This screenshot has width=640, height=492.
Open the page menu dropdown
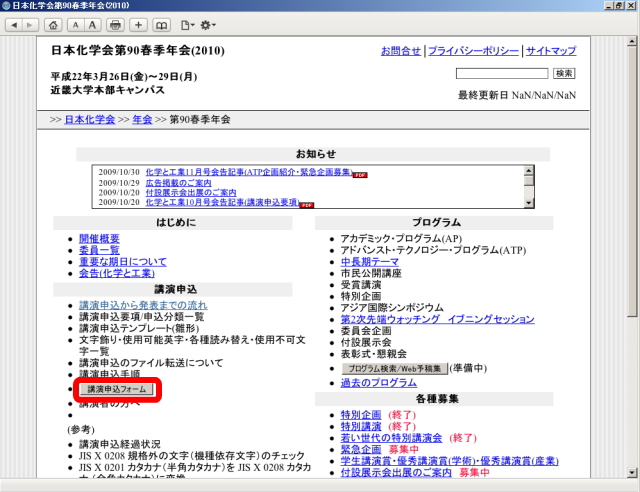[187, 25]
